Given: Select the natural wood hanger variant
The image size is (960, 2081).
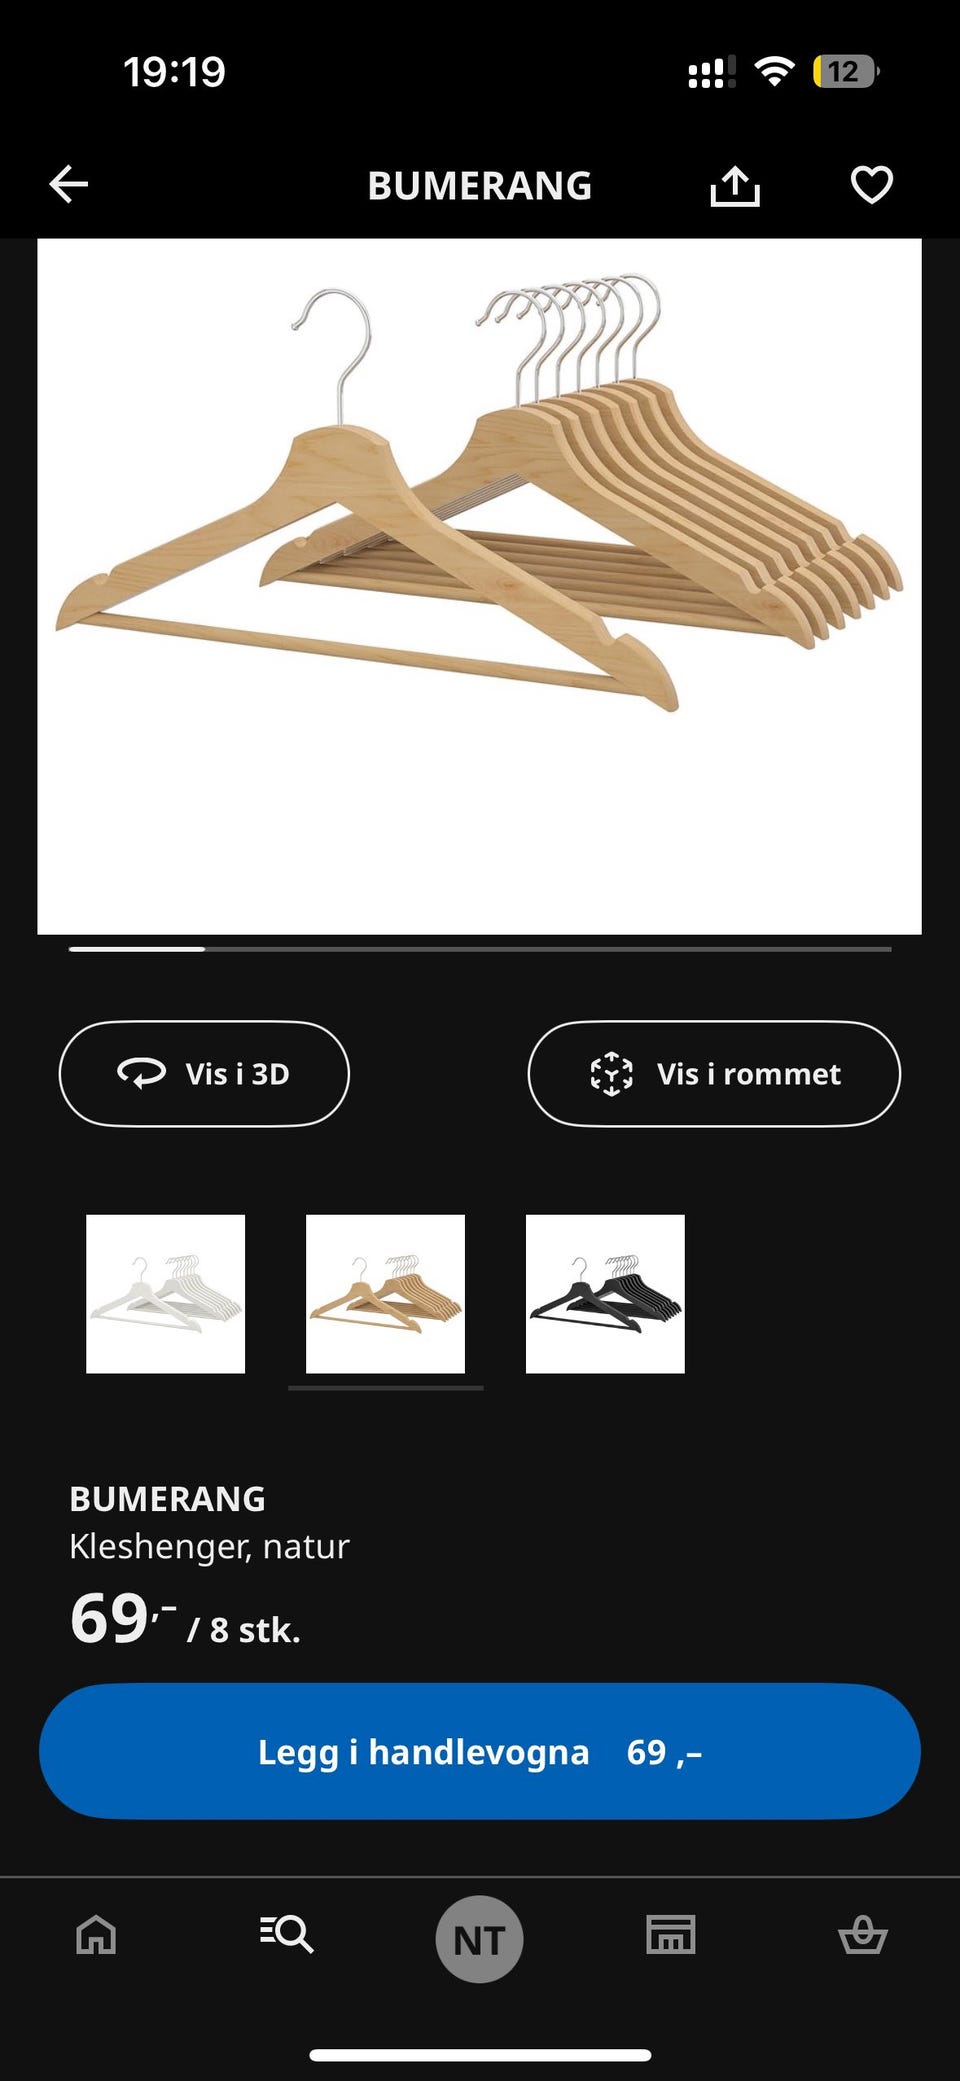Looking at the screenshot, I should 385,1294.
